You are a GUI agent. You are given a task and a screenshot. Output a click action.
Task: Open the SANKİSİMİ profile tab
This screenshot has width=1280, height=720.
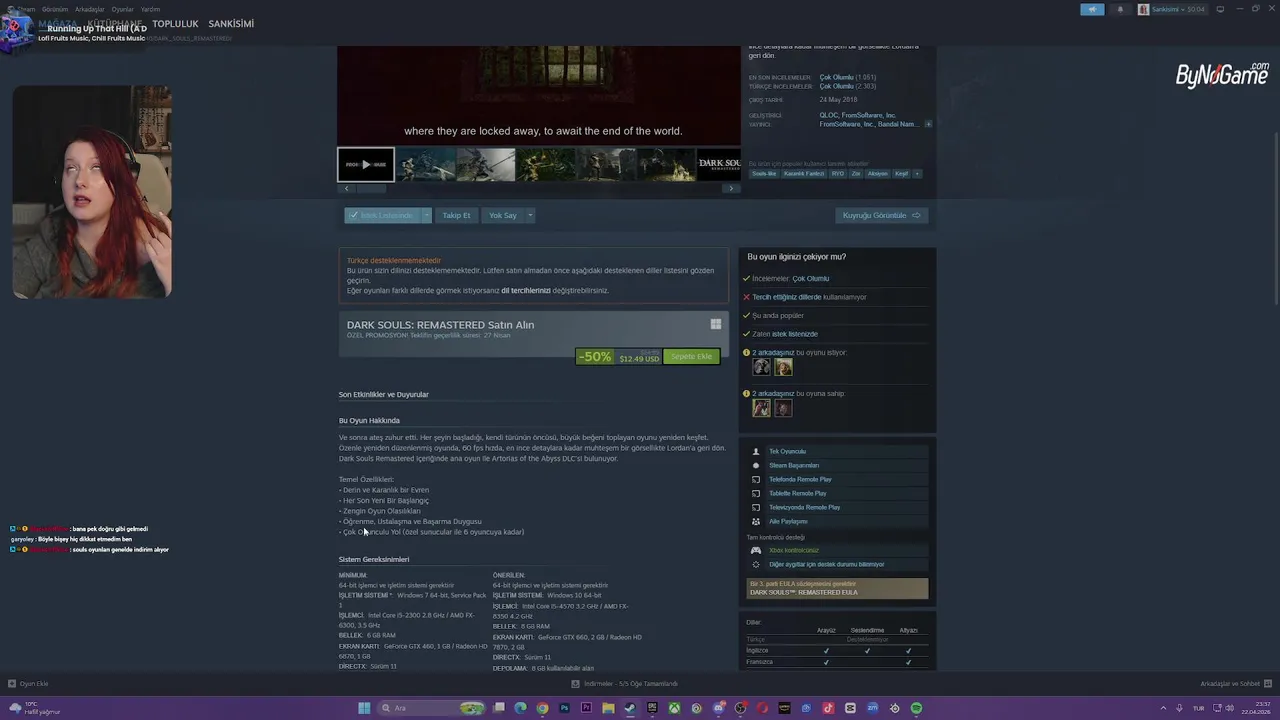[x=231, y=23]
